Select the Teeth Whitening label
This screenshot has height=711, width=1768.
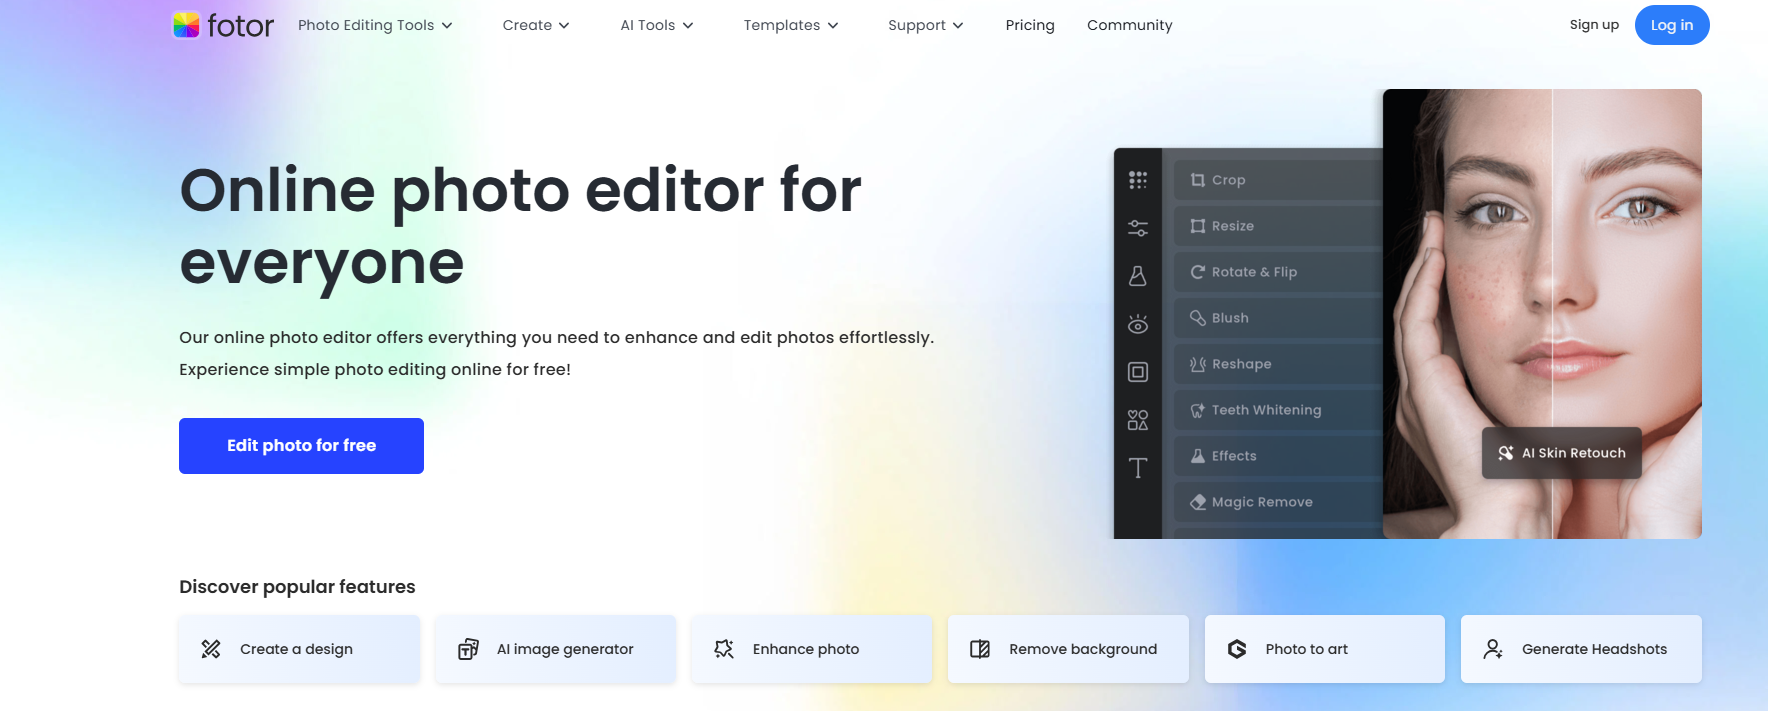[x=1267, y=410]
